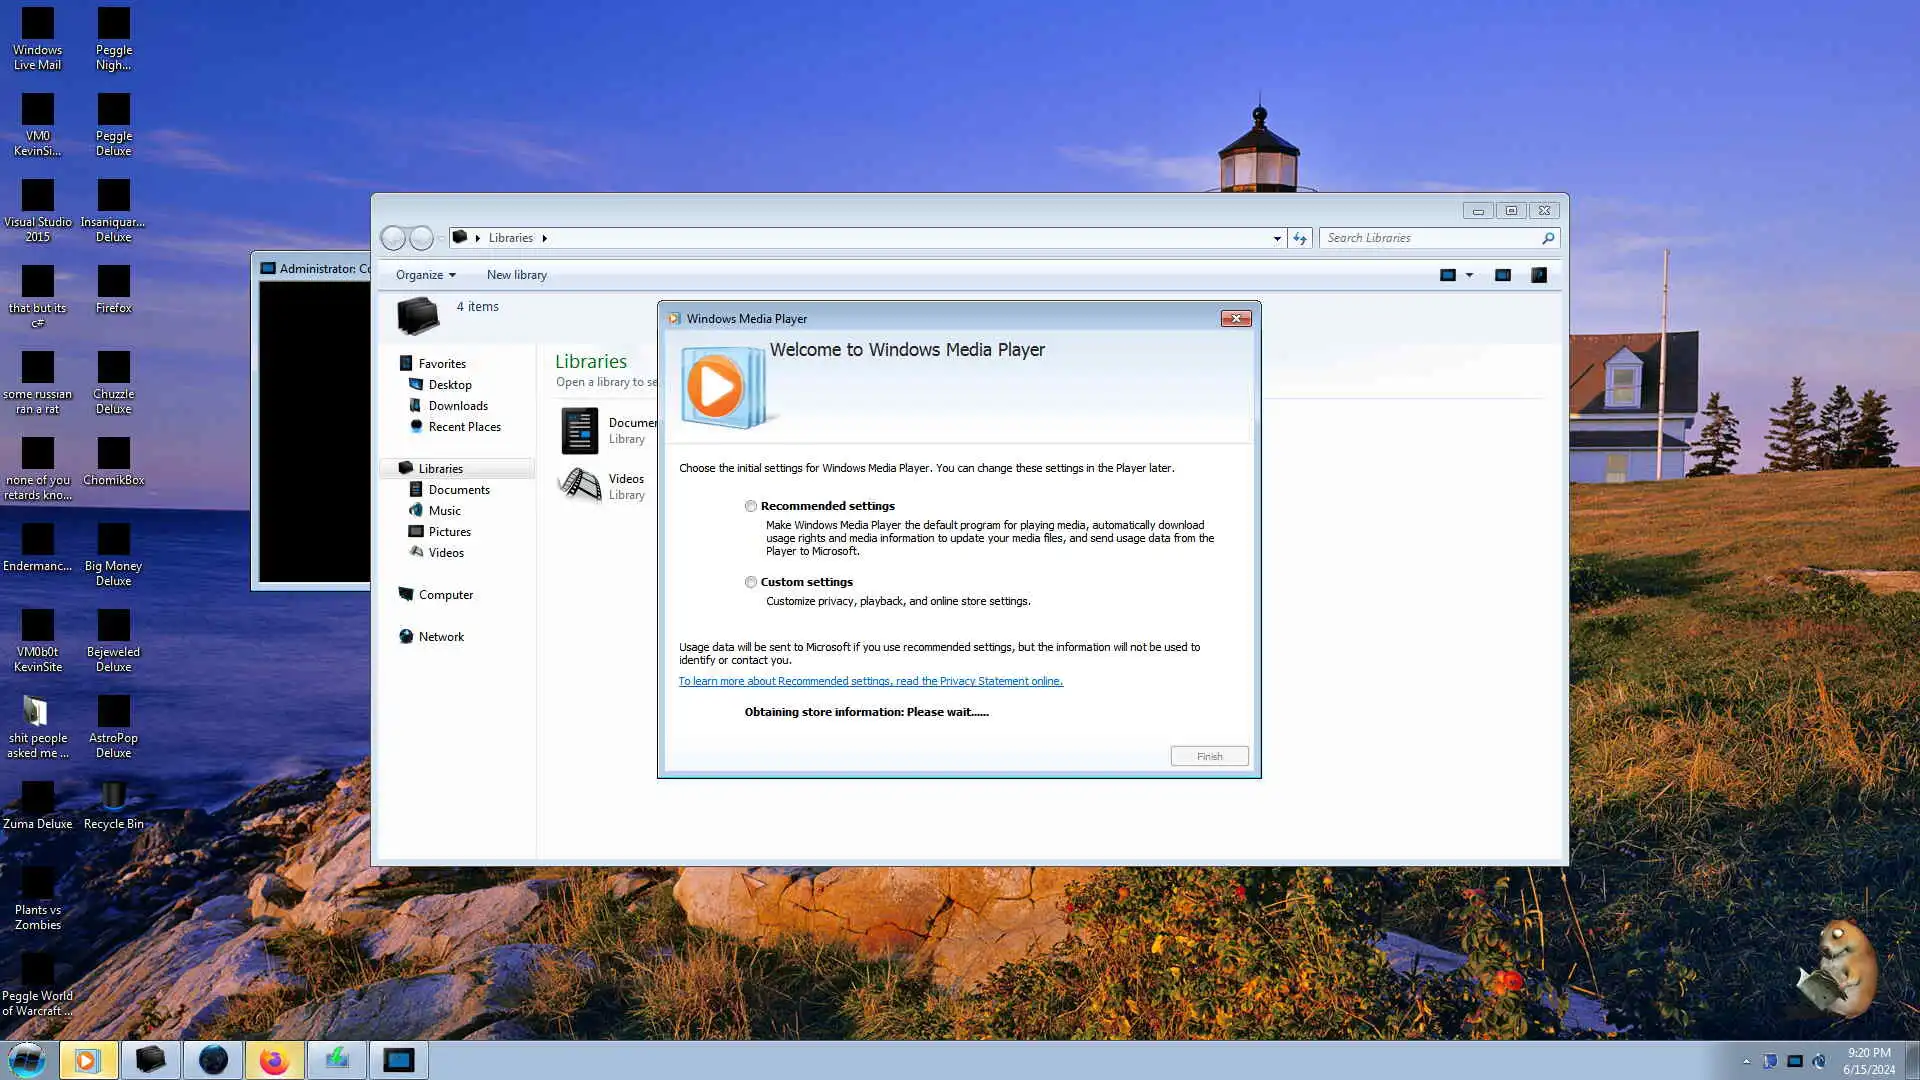
Task: Open Network in the navigation pane
Action: [441, 637]
